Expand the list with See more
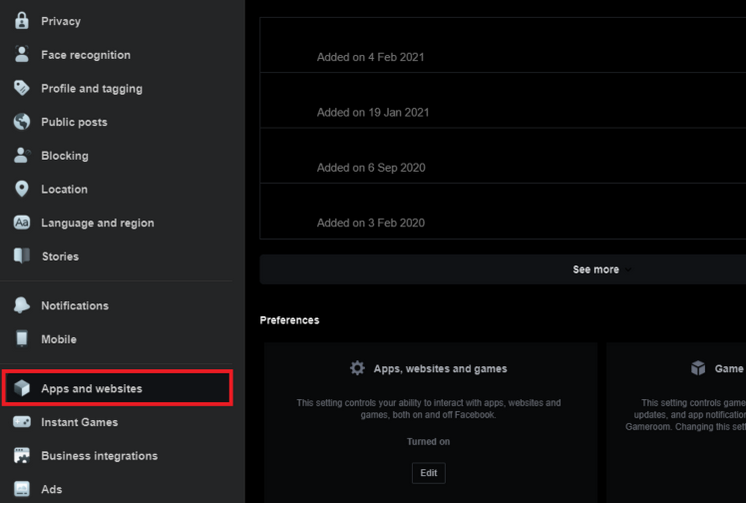 point(595,269)
